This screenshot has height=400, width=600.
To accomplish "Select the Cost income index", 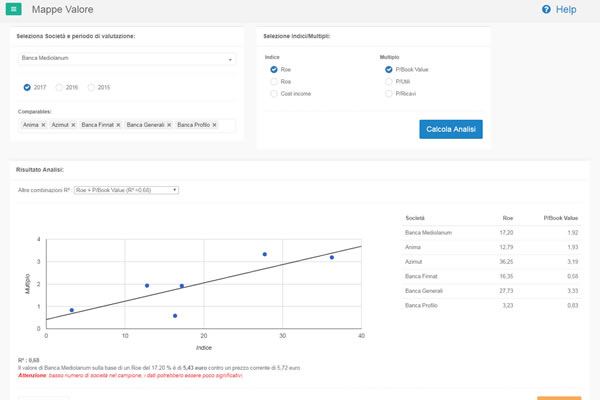I will tap(274, 94).
